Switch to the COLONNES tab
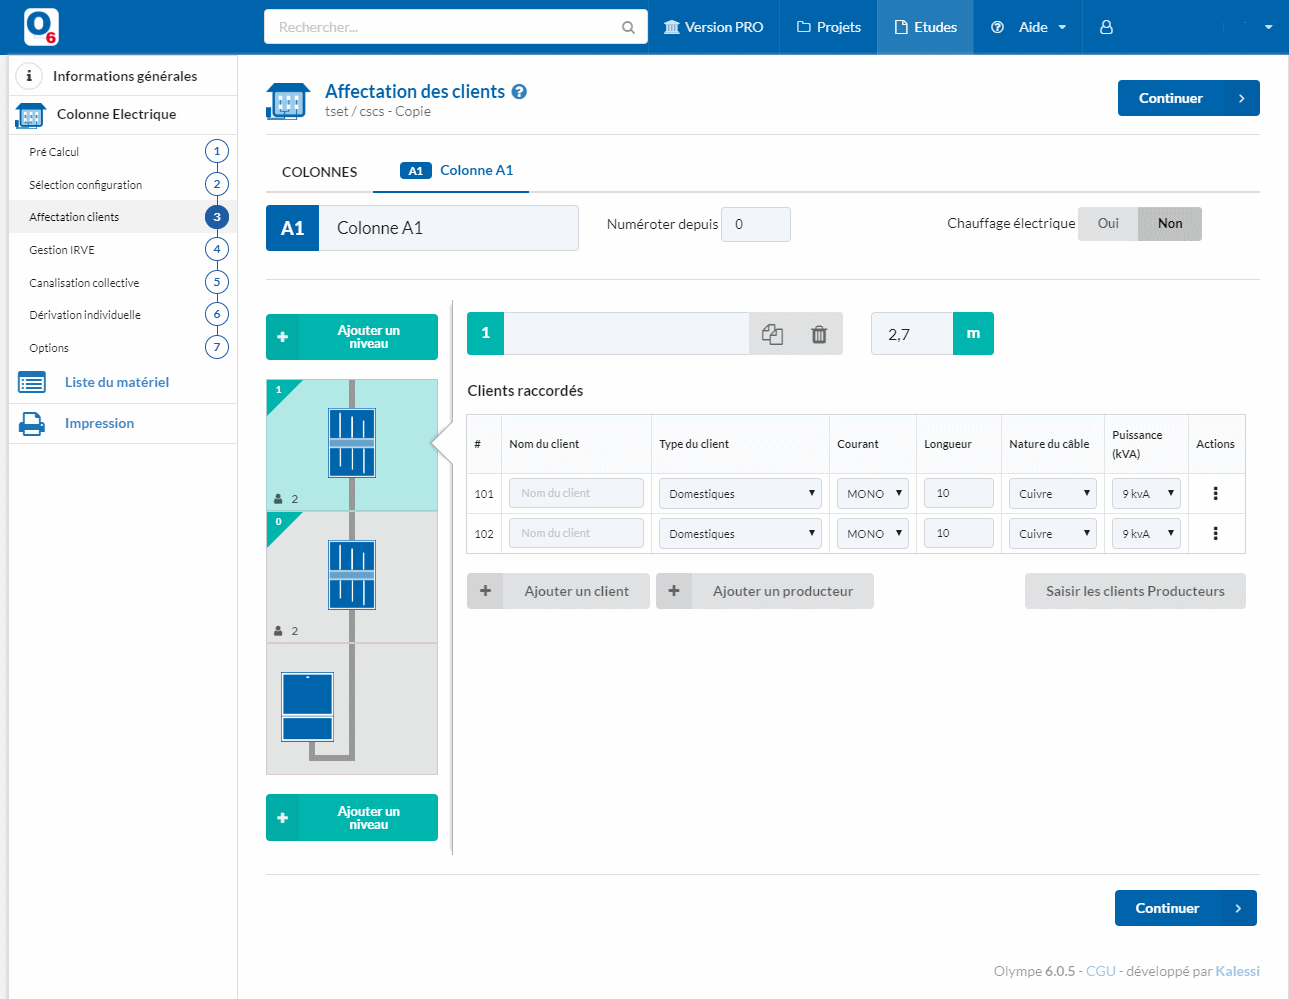1289x999 pixels. (320, 172)
